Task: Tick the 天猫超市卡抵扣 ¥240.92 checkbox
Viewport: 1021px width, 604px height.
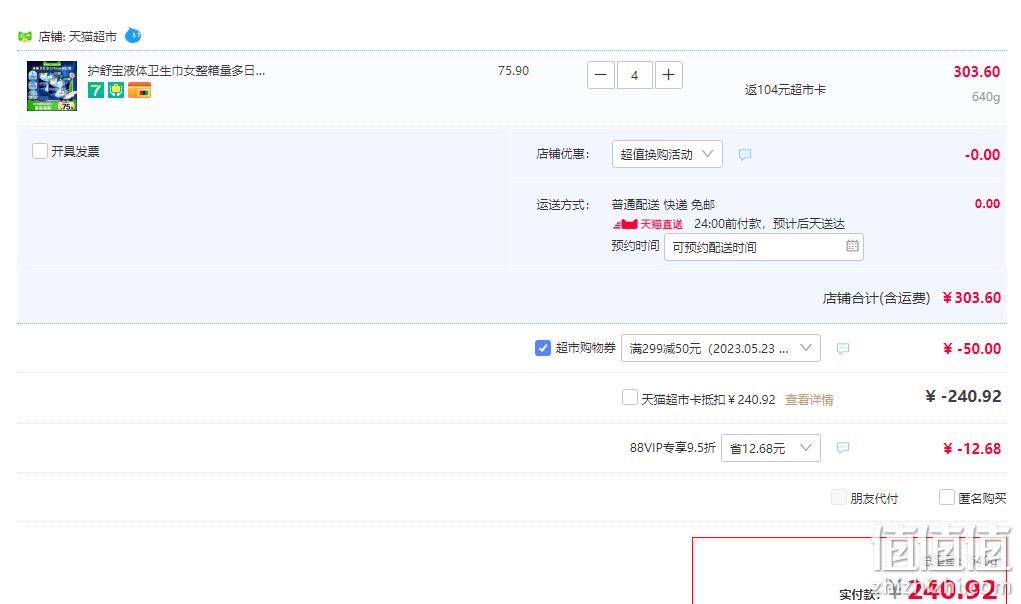Action: pyautogui.click(x=630, y=397)
